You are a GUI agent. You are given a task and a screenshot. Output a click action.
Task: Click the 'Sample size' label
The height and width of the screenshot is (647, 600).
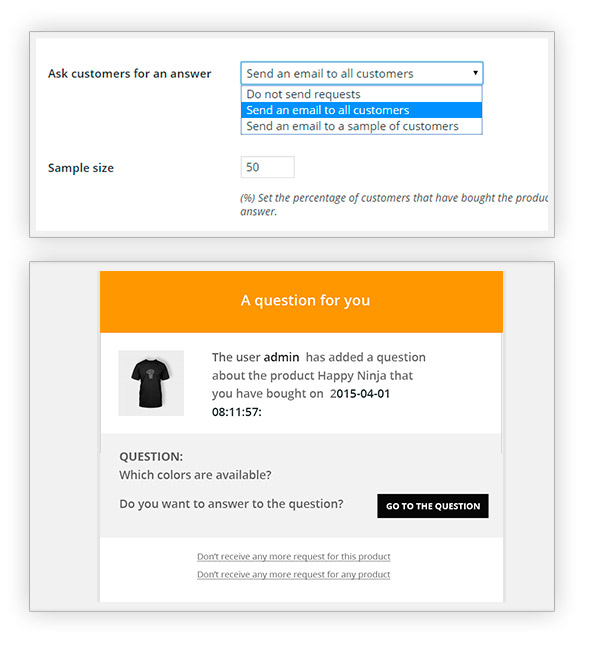coord(81,168)
